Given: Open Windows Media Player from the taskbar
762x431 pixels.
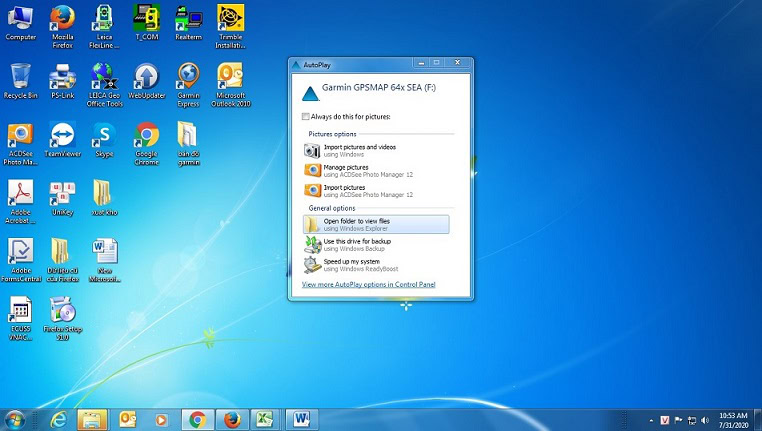Looking at the screenshot, I should point(161,420).
